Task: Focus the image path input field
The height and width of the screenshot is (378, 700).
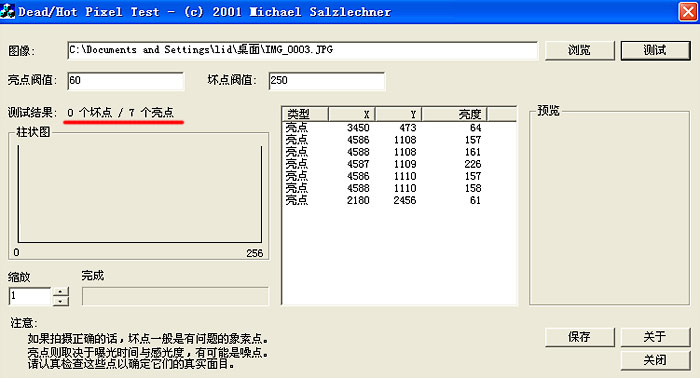Action: point(303,50)
